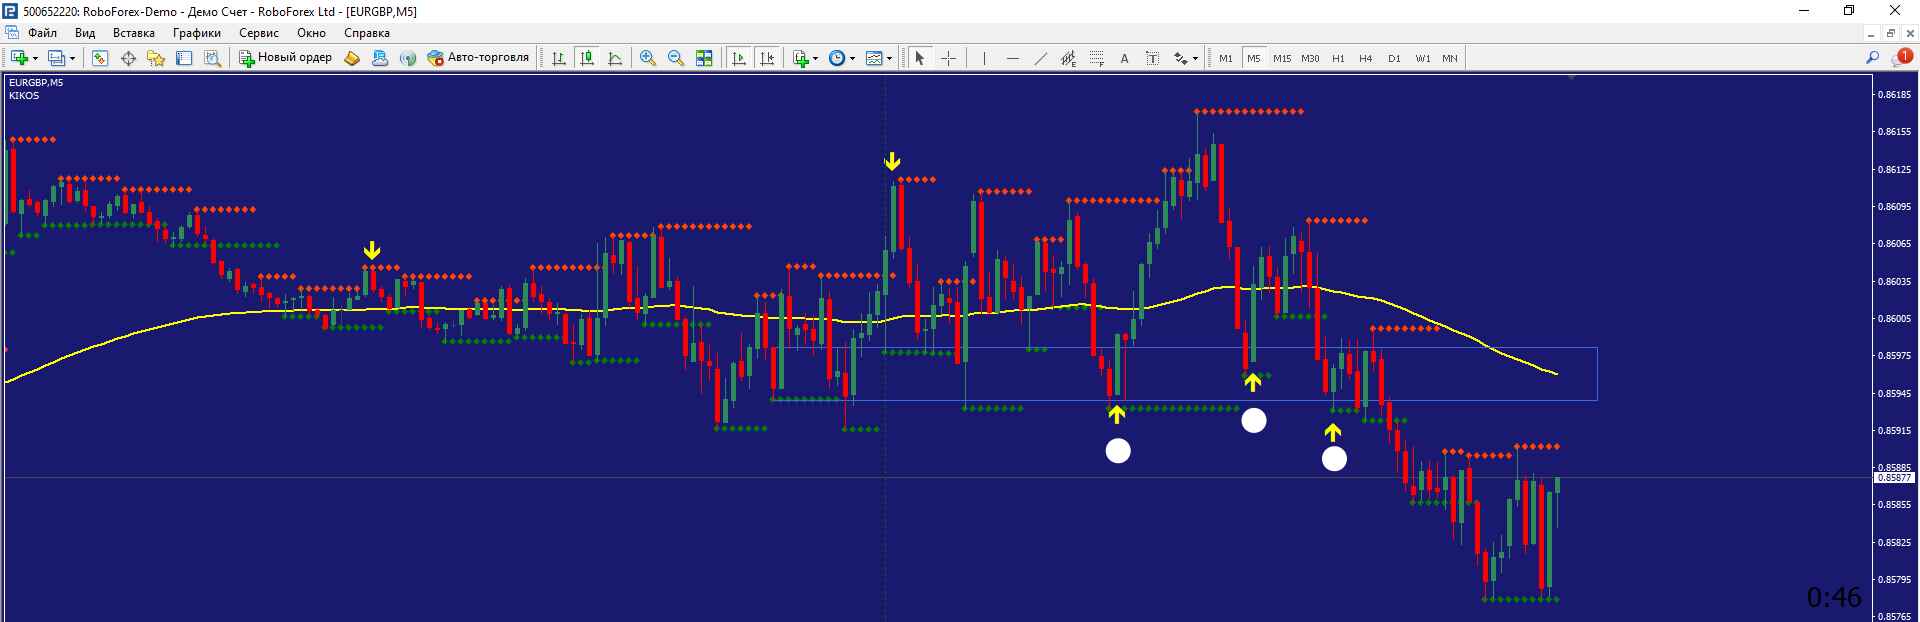This screenshot has height=622, width=1920.
Task: Select the Trendline tool
Action: tap(1040, 58)
